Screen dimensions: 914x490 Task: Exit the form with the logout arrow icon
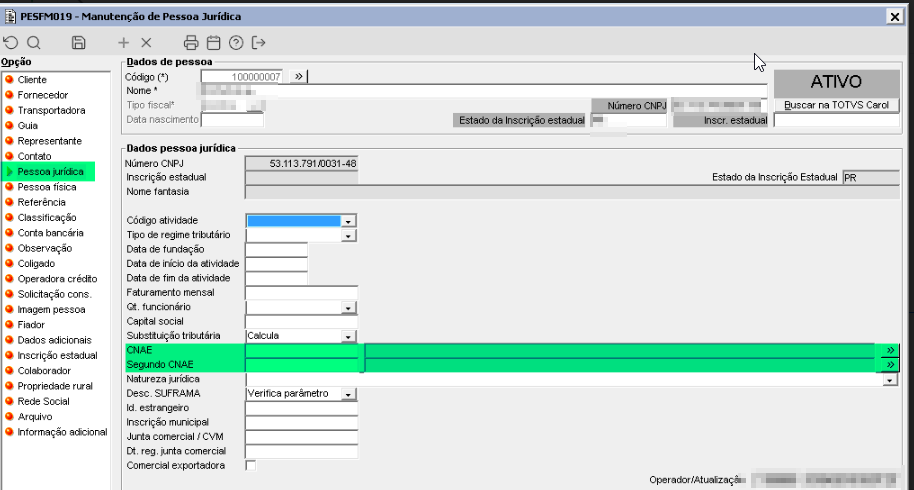pyautogui.click(x=259, y=43)
